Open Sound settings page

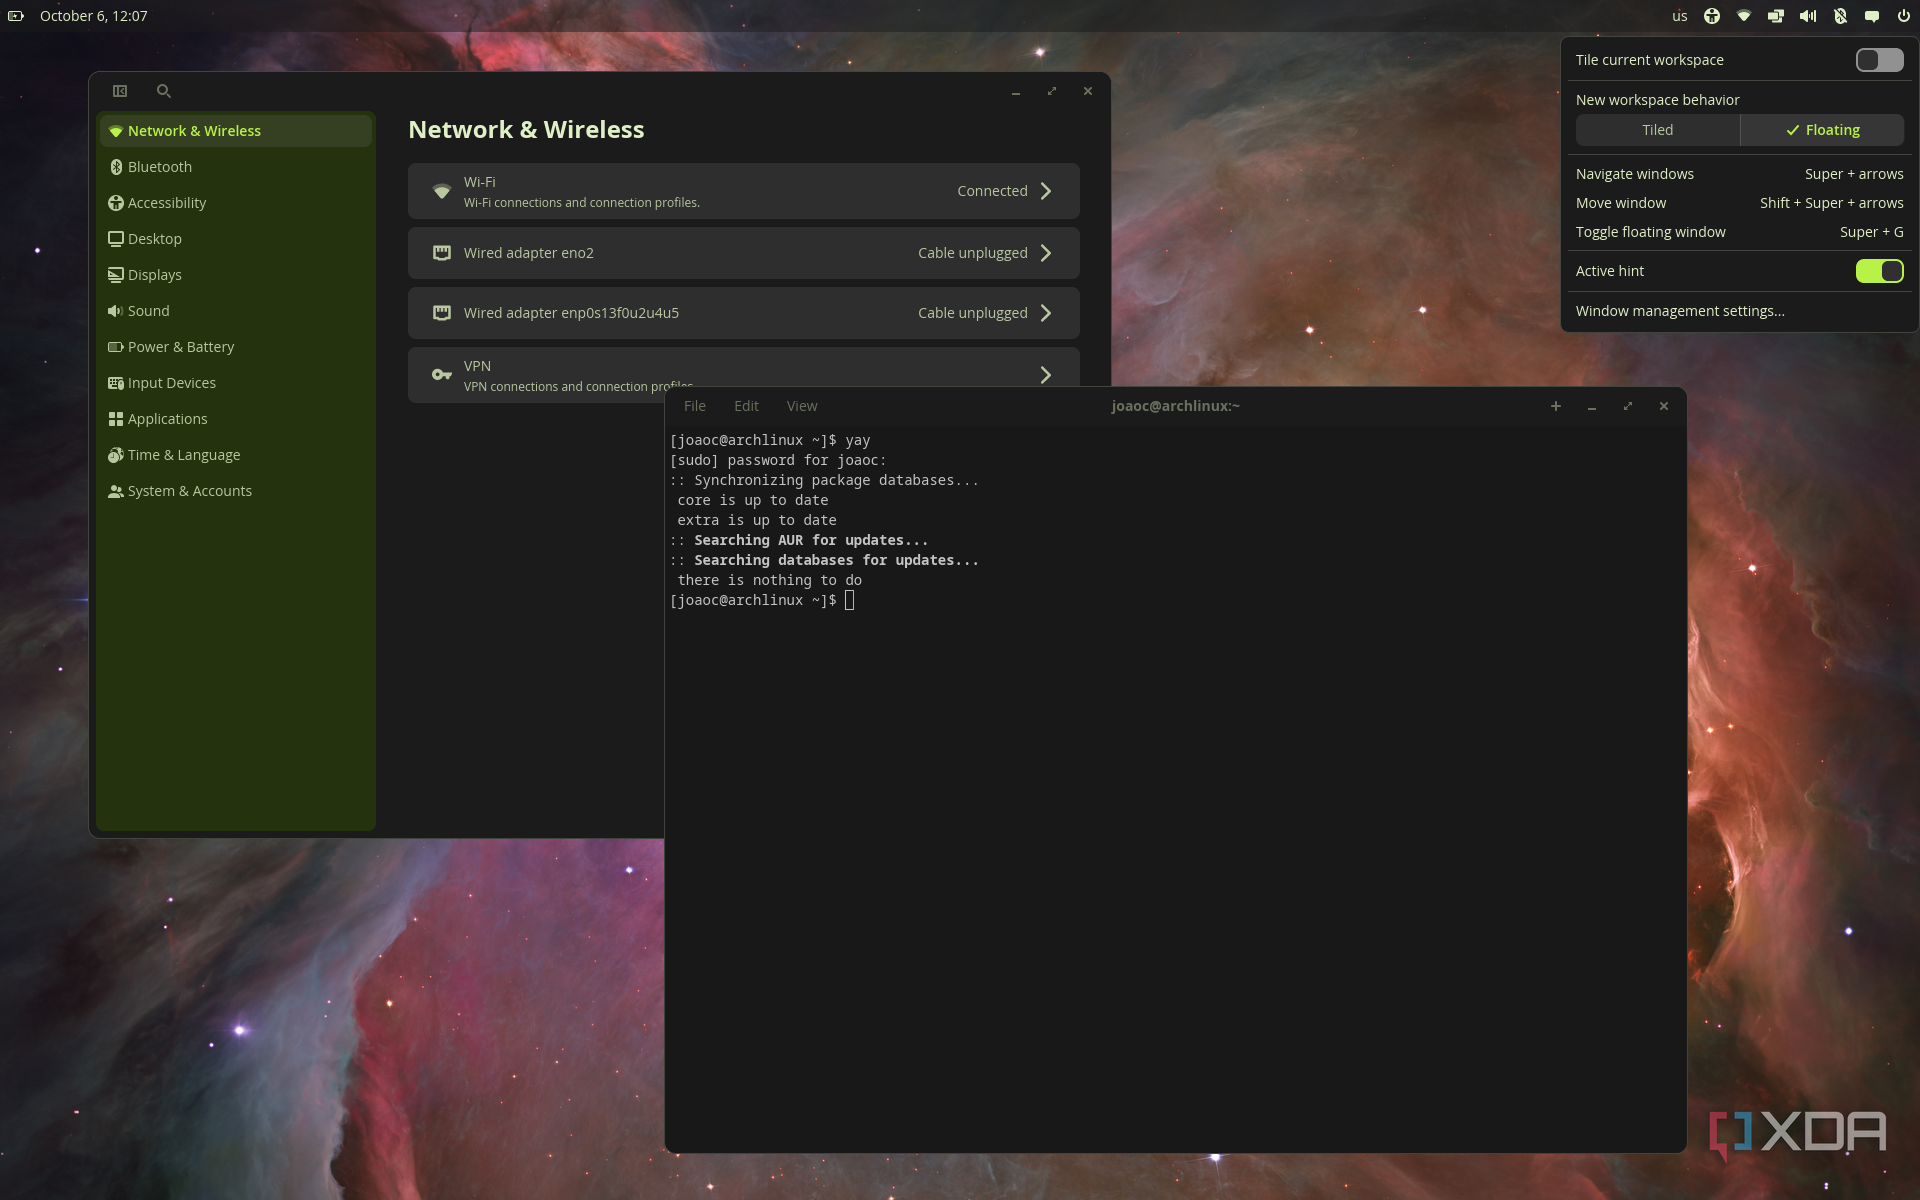click(x=236, y=311)
